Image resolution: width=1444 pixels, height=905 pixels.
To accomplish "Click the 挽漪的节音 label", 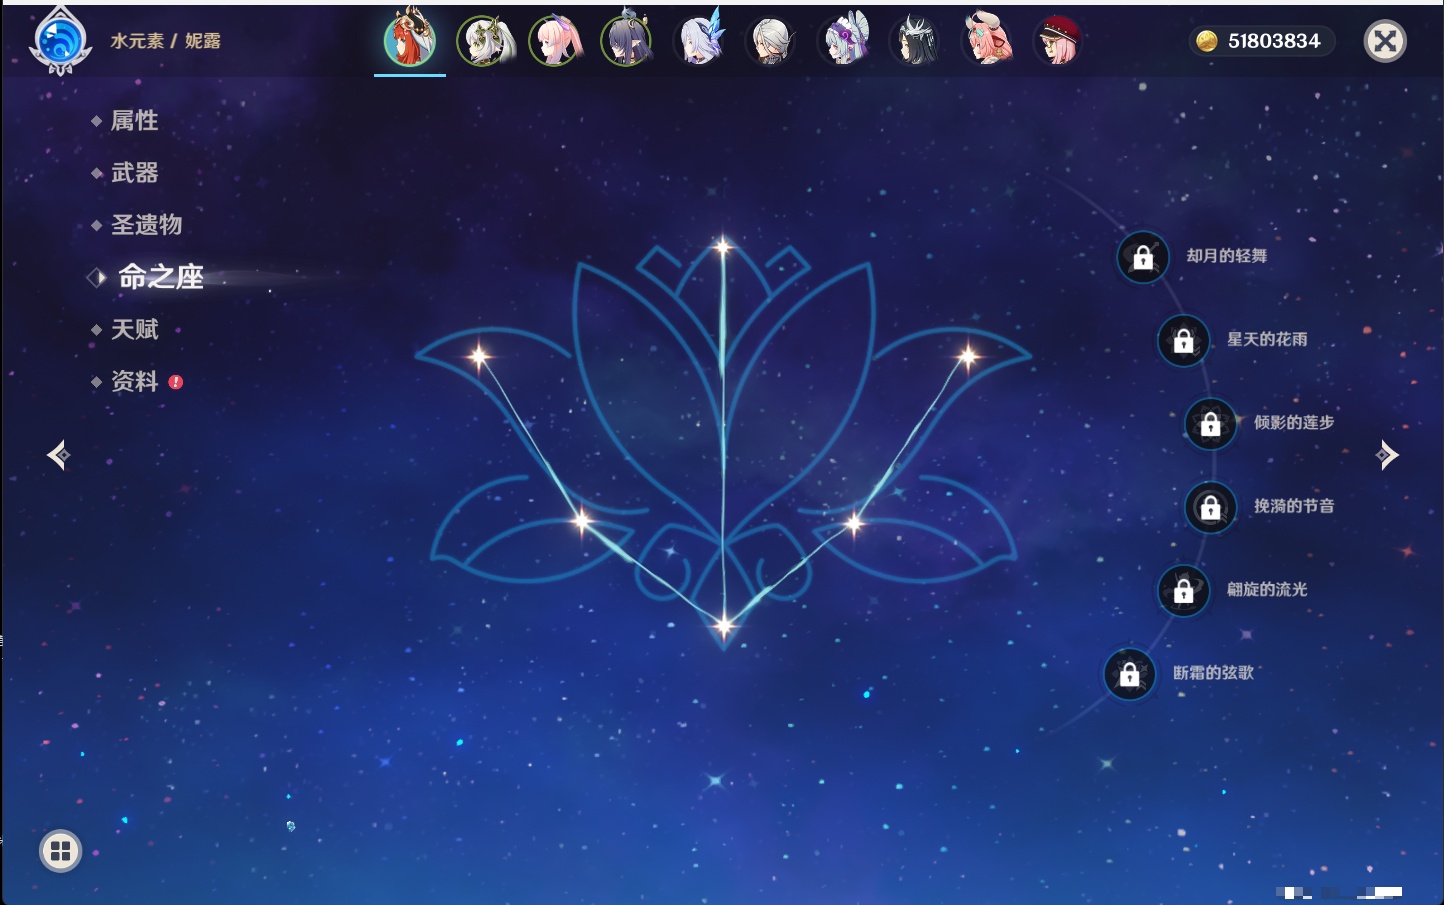I will [x=1294, y=506].
